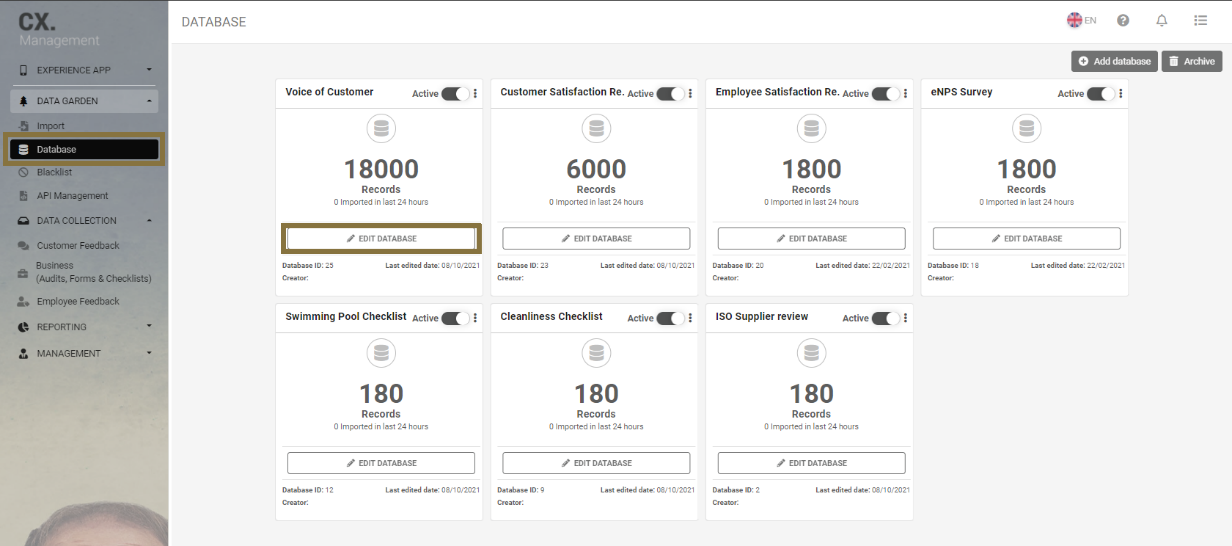Open the help question mark icon

(1123, 20)
